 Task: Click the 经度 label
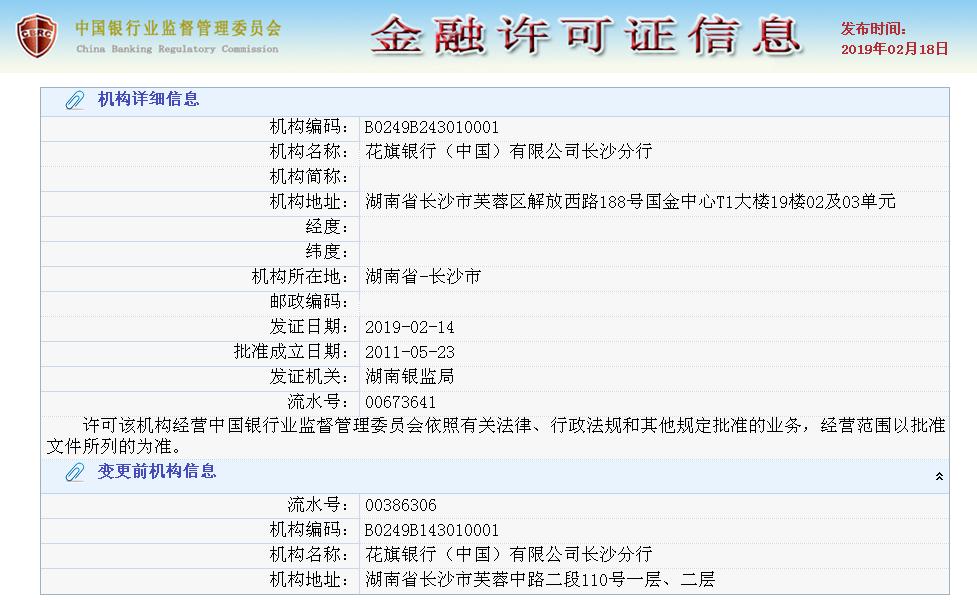tap(327, 227)
